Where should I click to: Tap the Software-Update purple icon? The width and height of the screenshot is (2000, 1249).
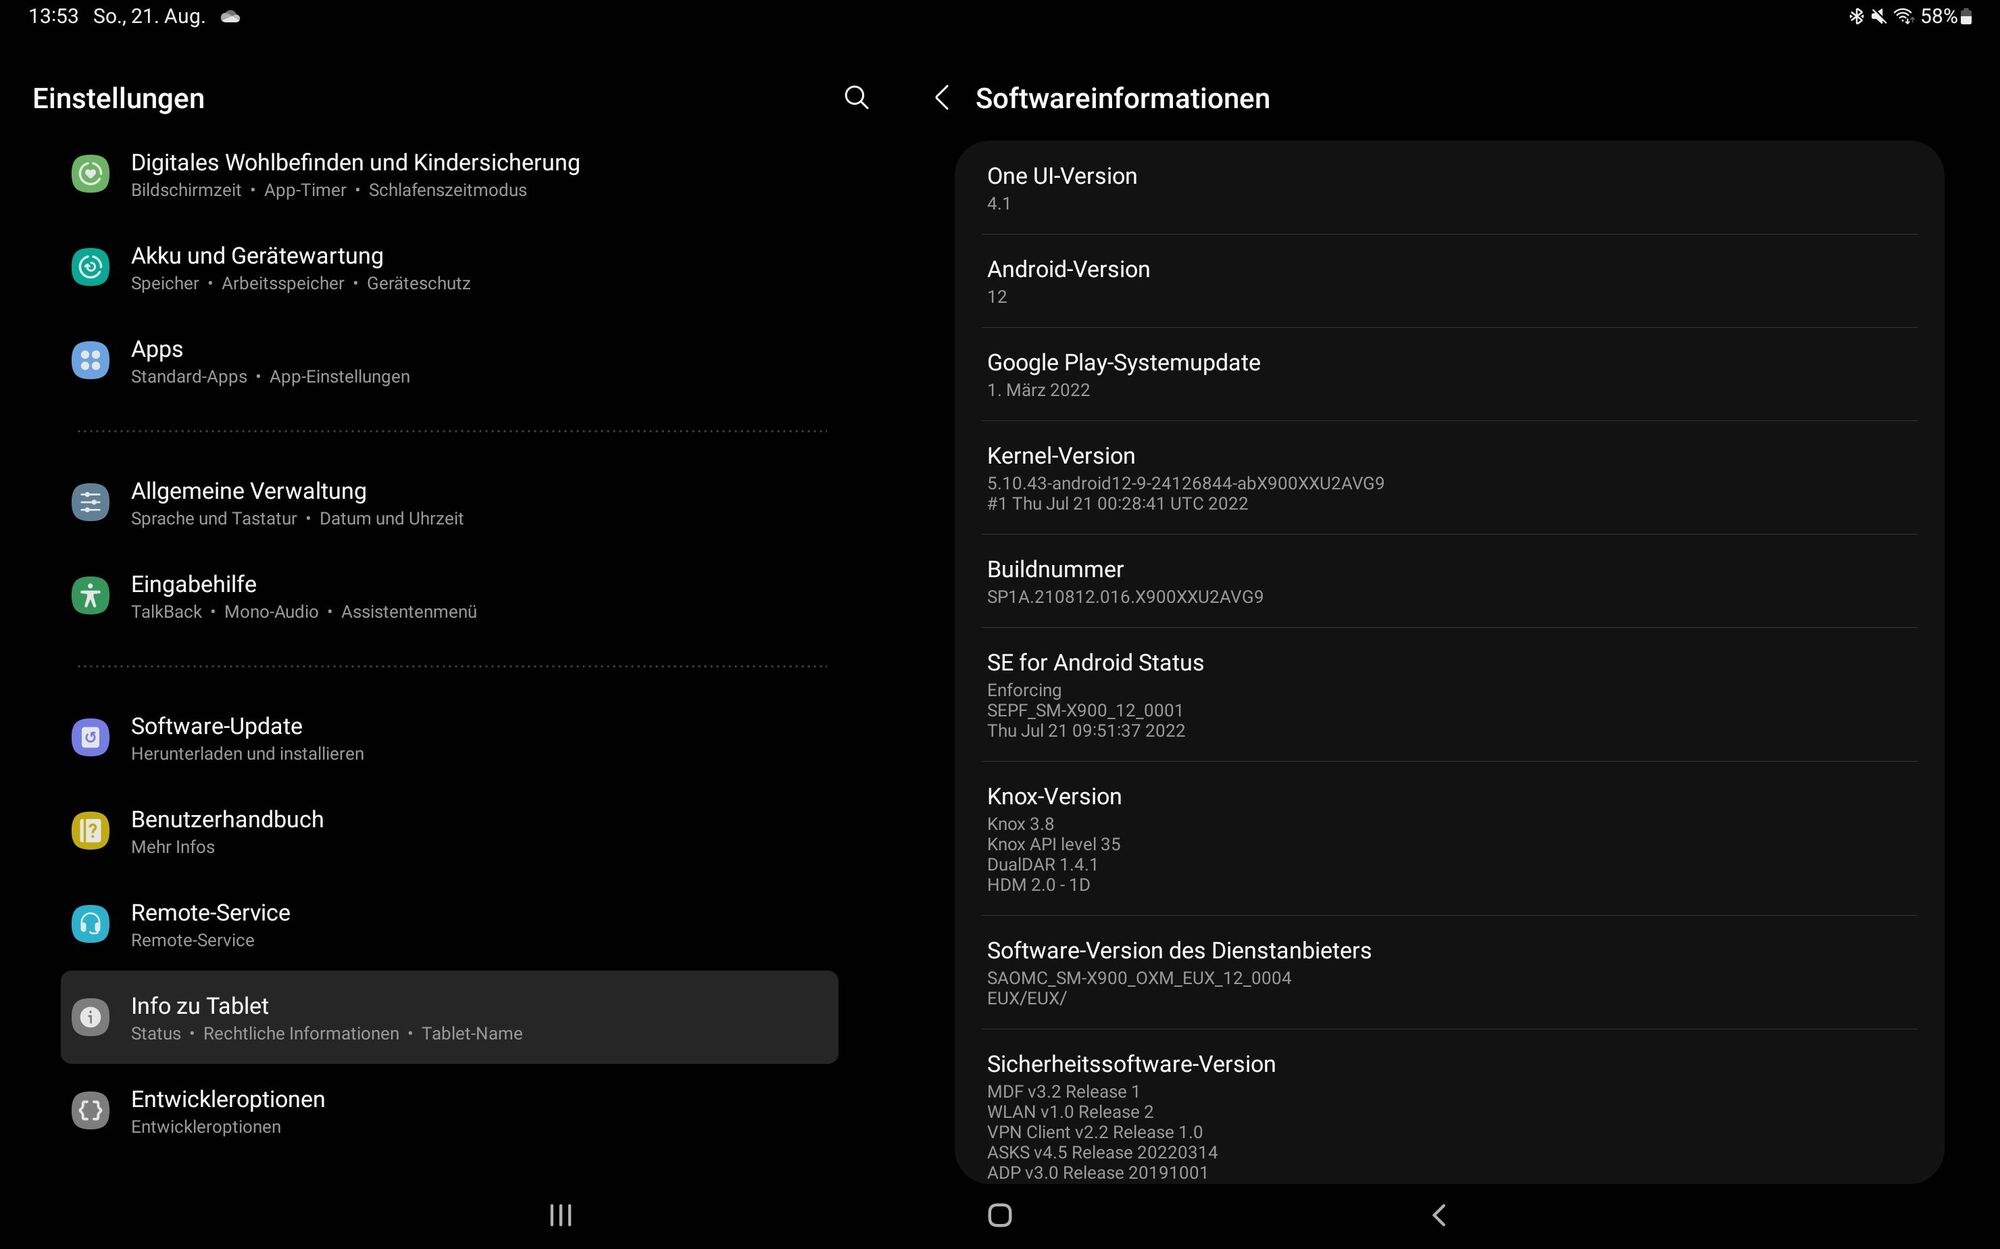click(x=90, y=738)
